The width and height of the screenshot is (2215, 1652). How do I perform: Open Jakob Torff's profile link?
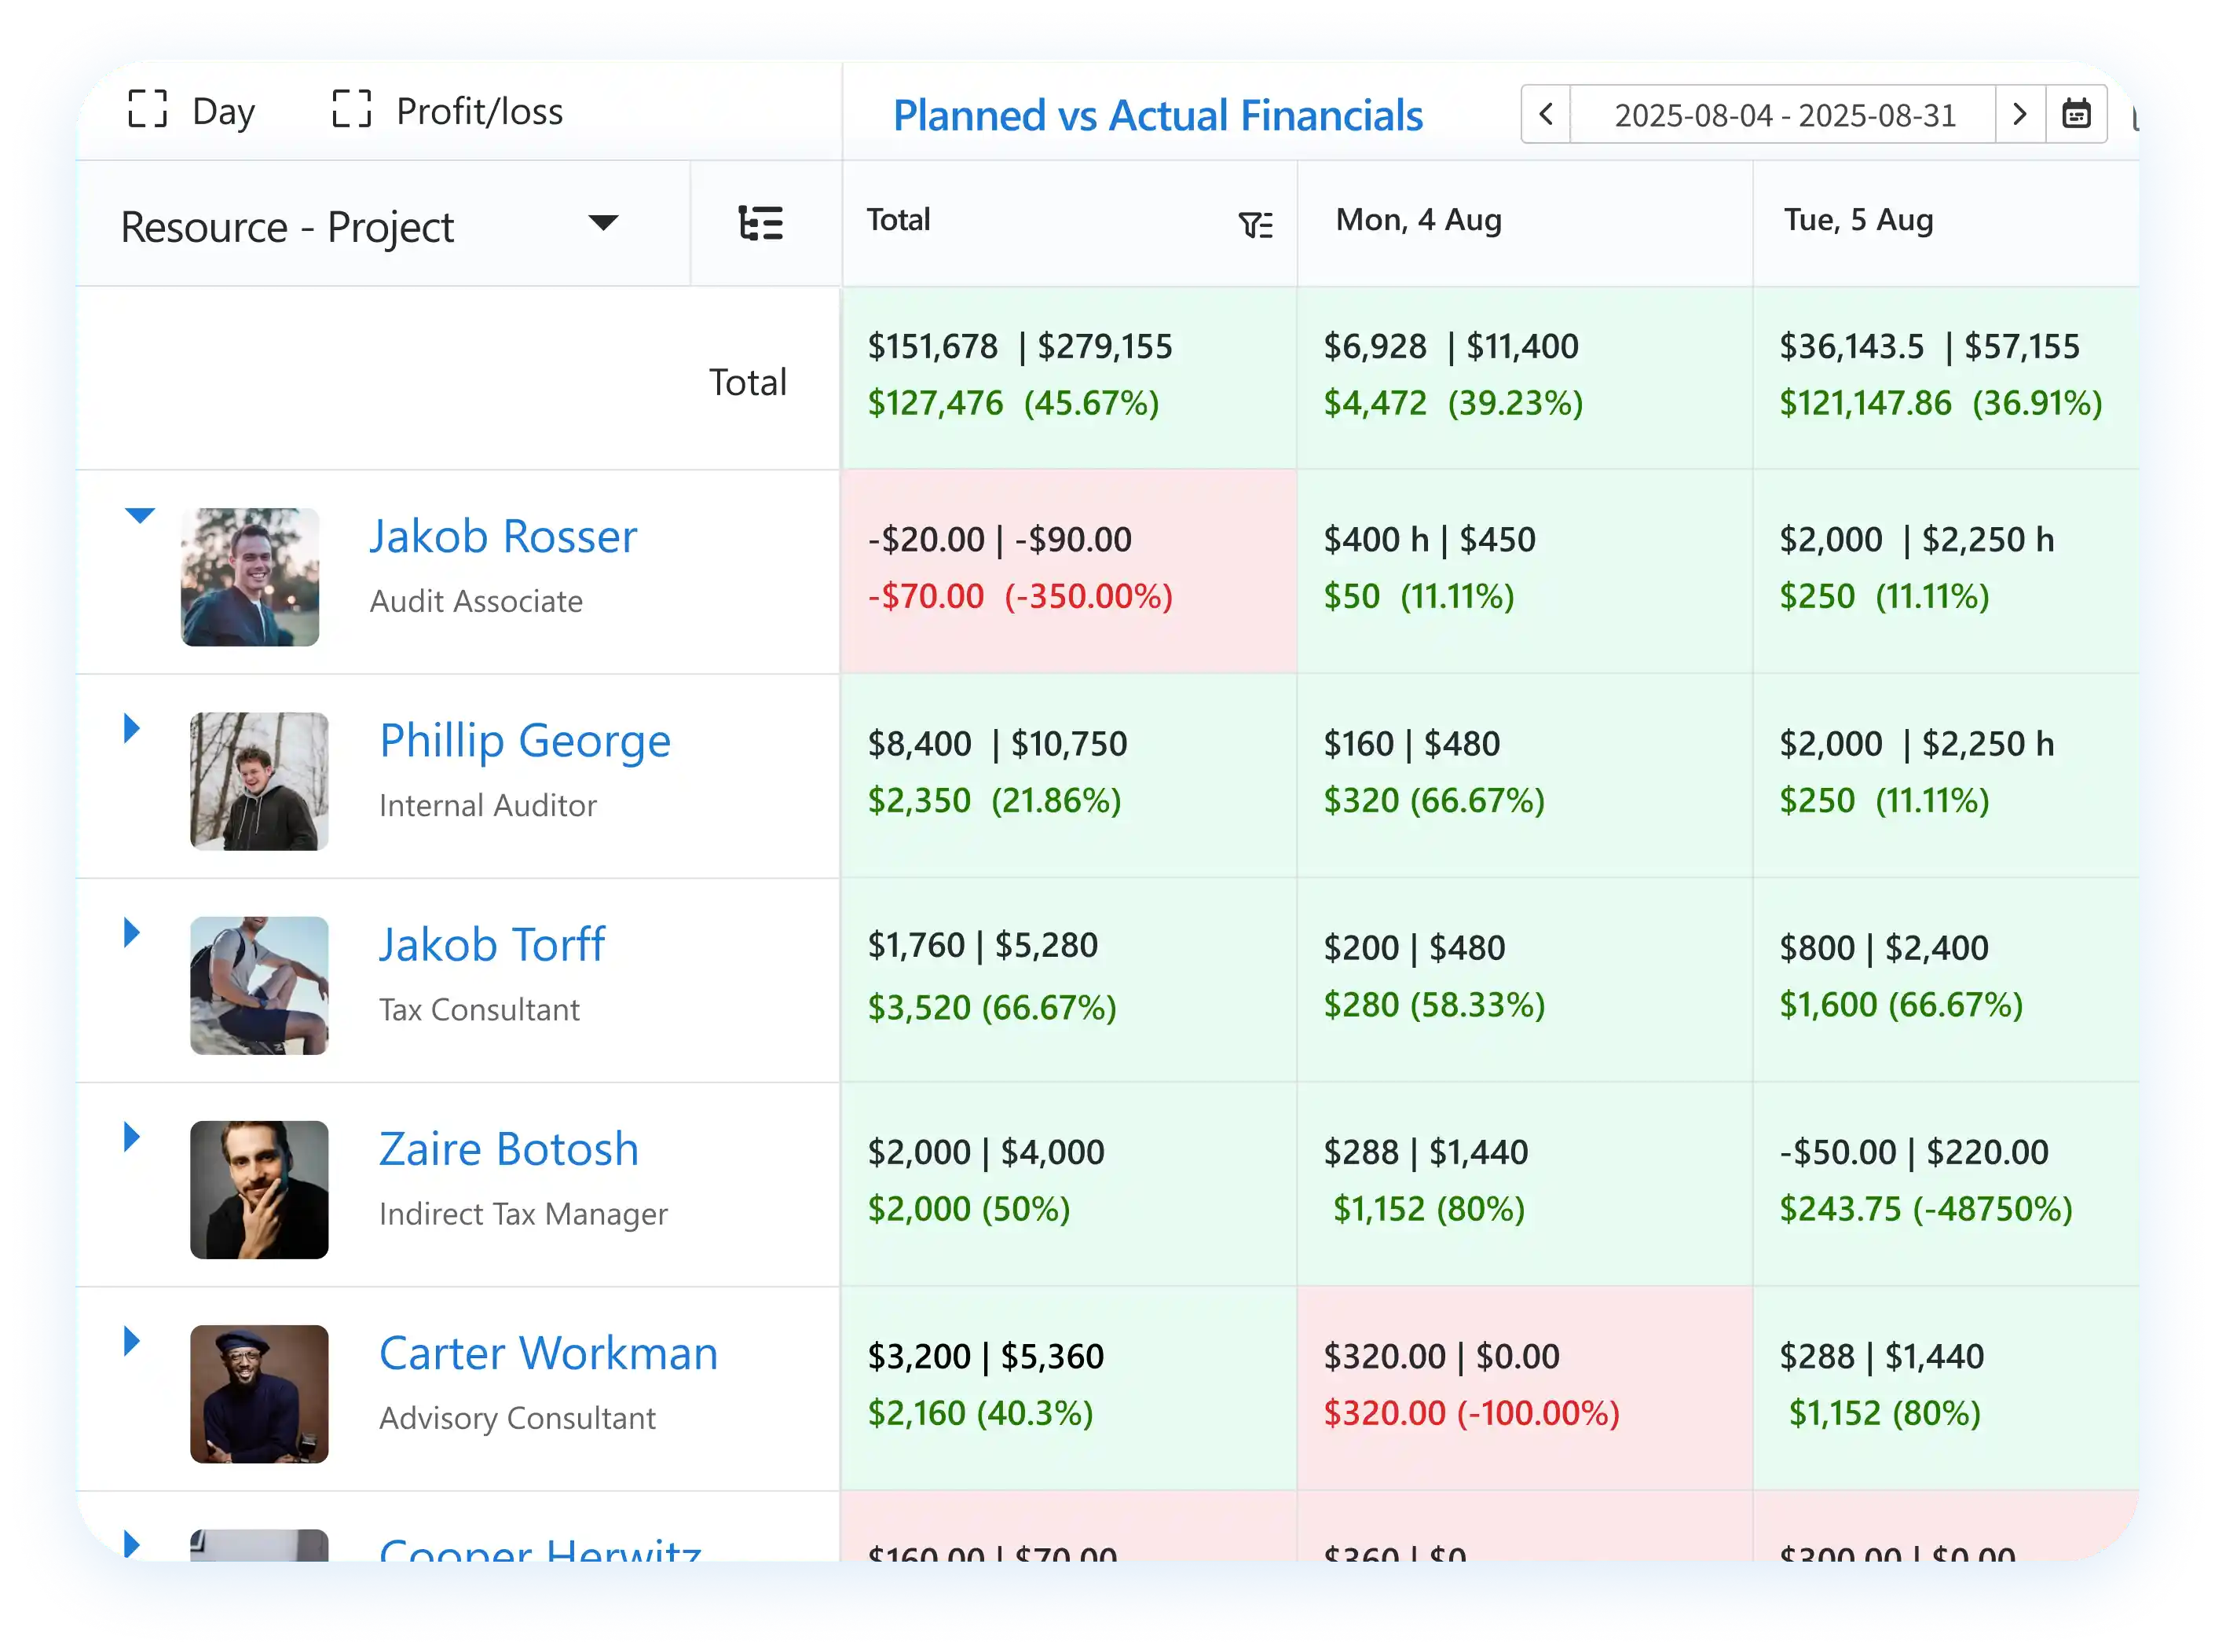tap(492, 944)
